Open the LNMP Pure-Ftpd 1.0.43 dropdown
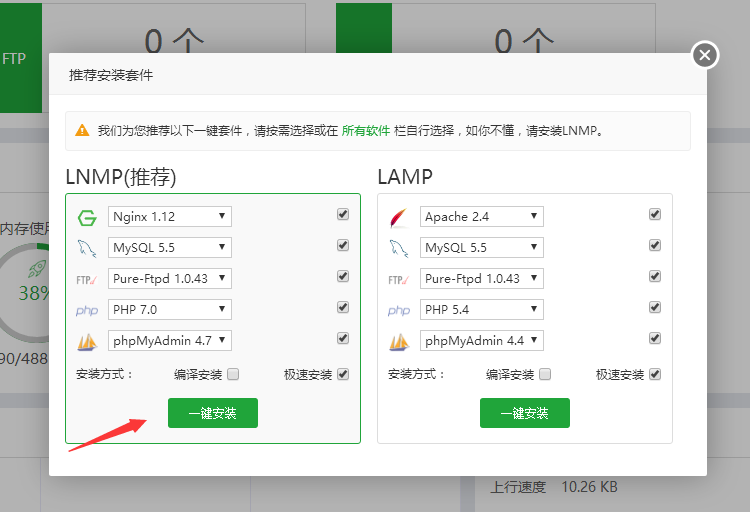 point(170,278)
